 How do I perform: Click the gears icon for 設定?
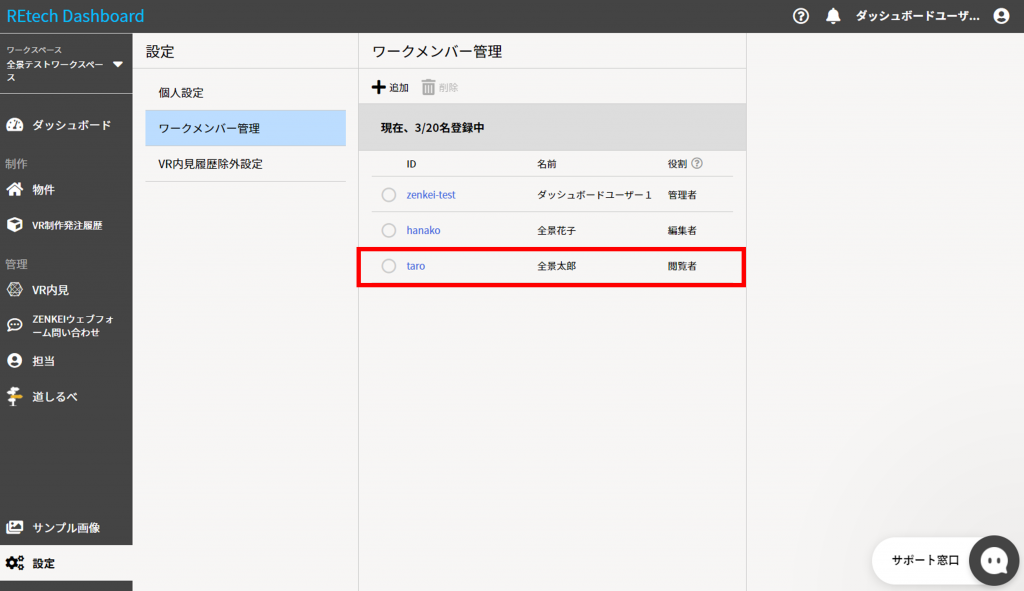coord(14,563)
